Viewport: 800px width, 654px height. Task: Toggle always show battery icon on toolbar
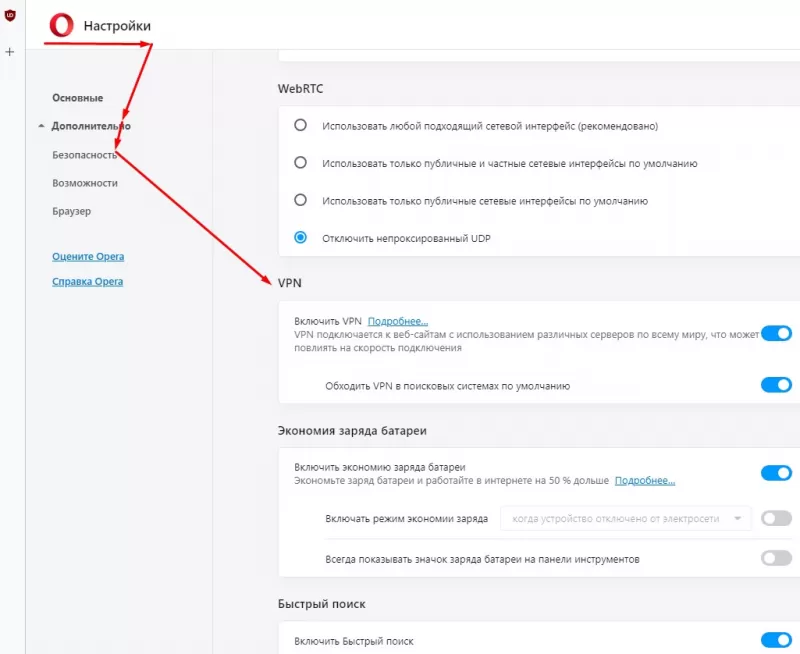point(776,558)
